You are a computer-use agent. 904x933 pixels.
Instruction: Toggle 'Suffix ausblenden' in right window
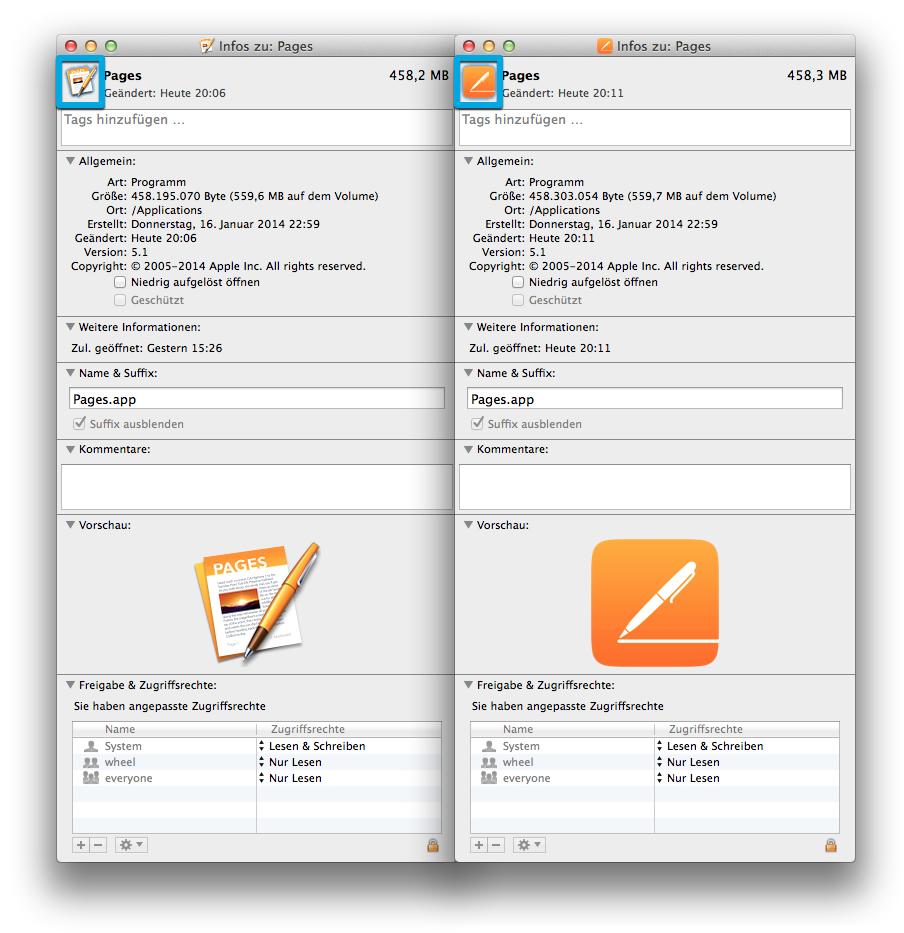pos(477,424)
